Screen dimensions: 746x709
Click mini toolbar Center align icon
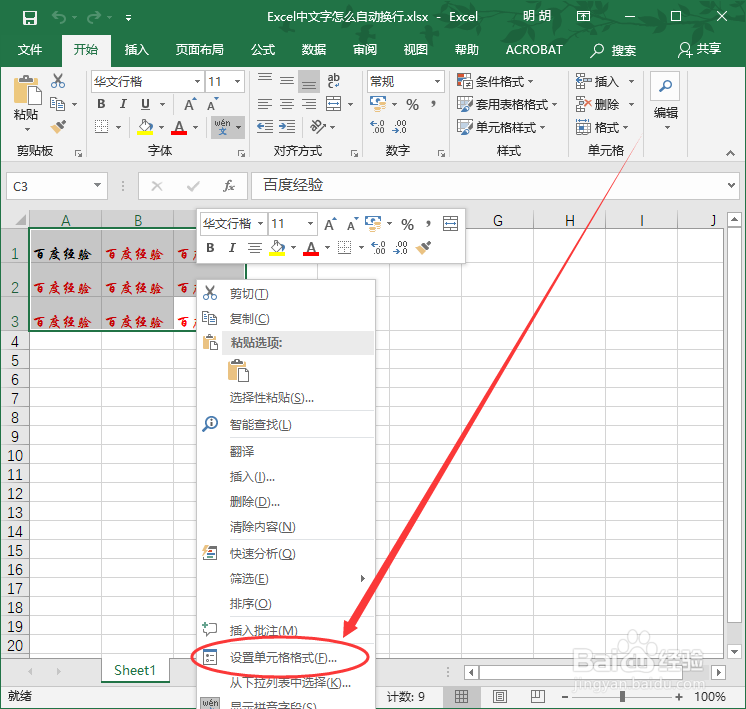pyautogui.click(x=255, y=248)
